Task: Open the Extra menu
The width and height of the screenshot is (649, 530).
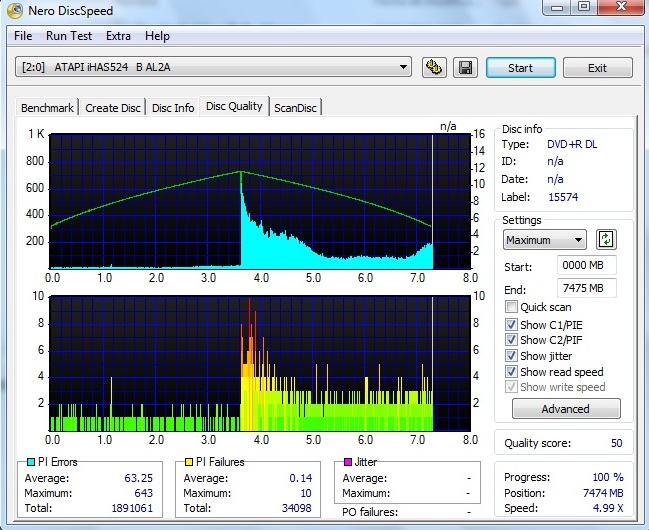Action: pyautogui.click(x=118, y=36)
